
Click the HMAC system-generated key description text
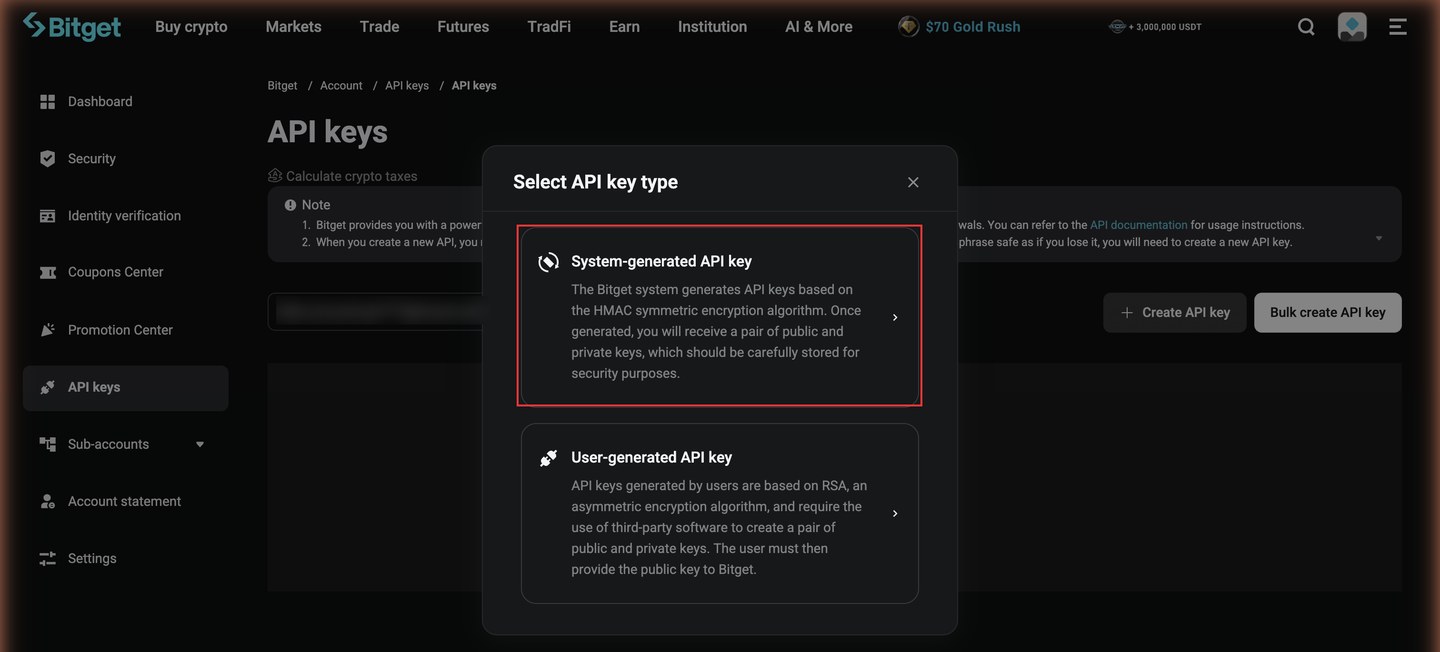[716, 331]
